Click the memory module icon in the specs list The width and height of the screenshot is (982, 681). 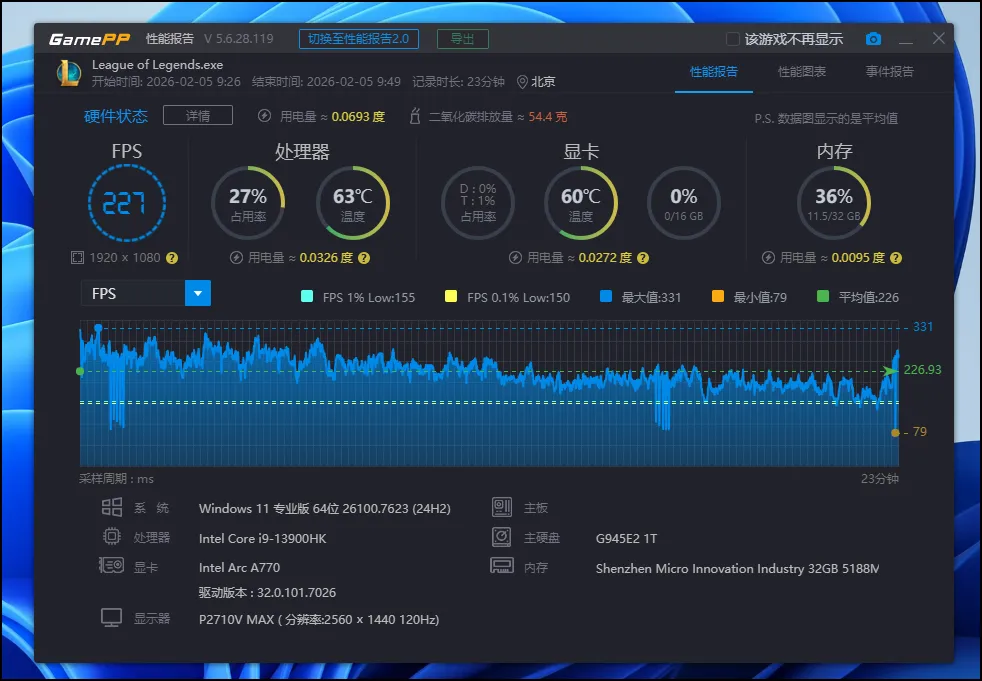(502, 566)
